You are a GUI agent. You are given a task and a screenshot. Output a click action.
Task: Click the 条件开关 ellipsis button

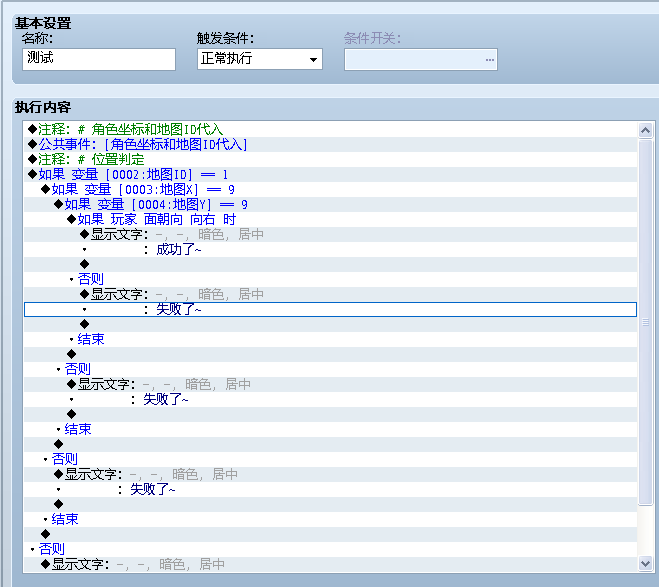[x=490, y=60]
